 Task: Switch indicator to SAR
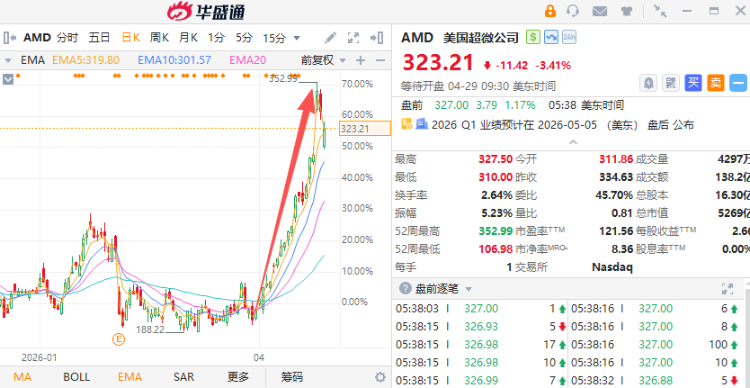point(184,377)
